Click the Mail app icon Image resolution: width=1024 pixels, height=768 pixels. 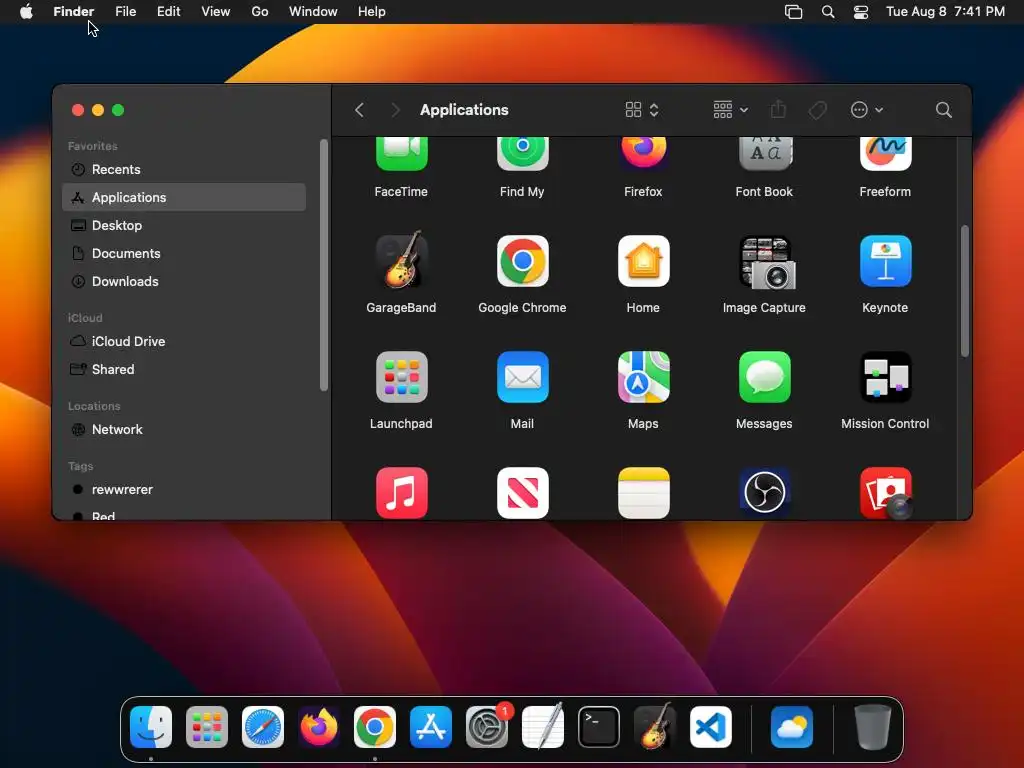click(x=522, y=377)
